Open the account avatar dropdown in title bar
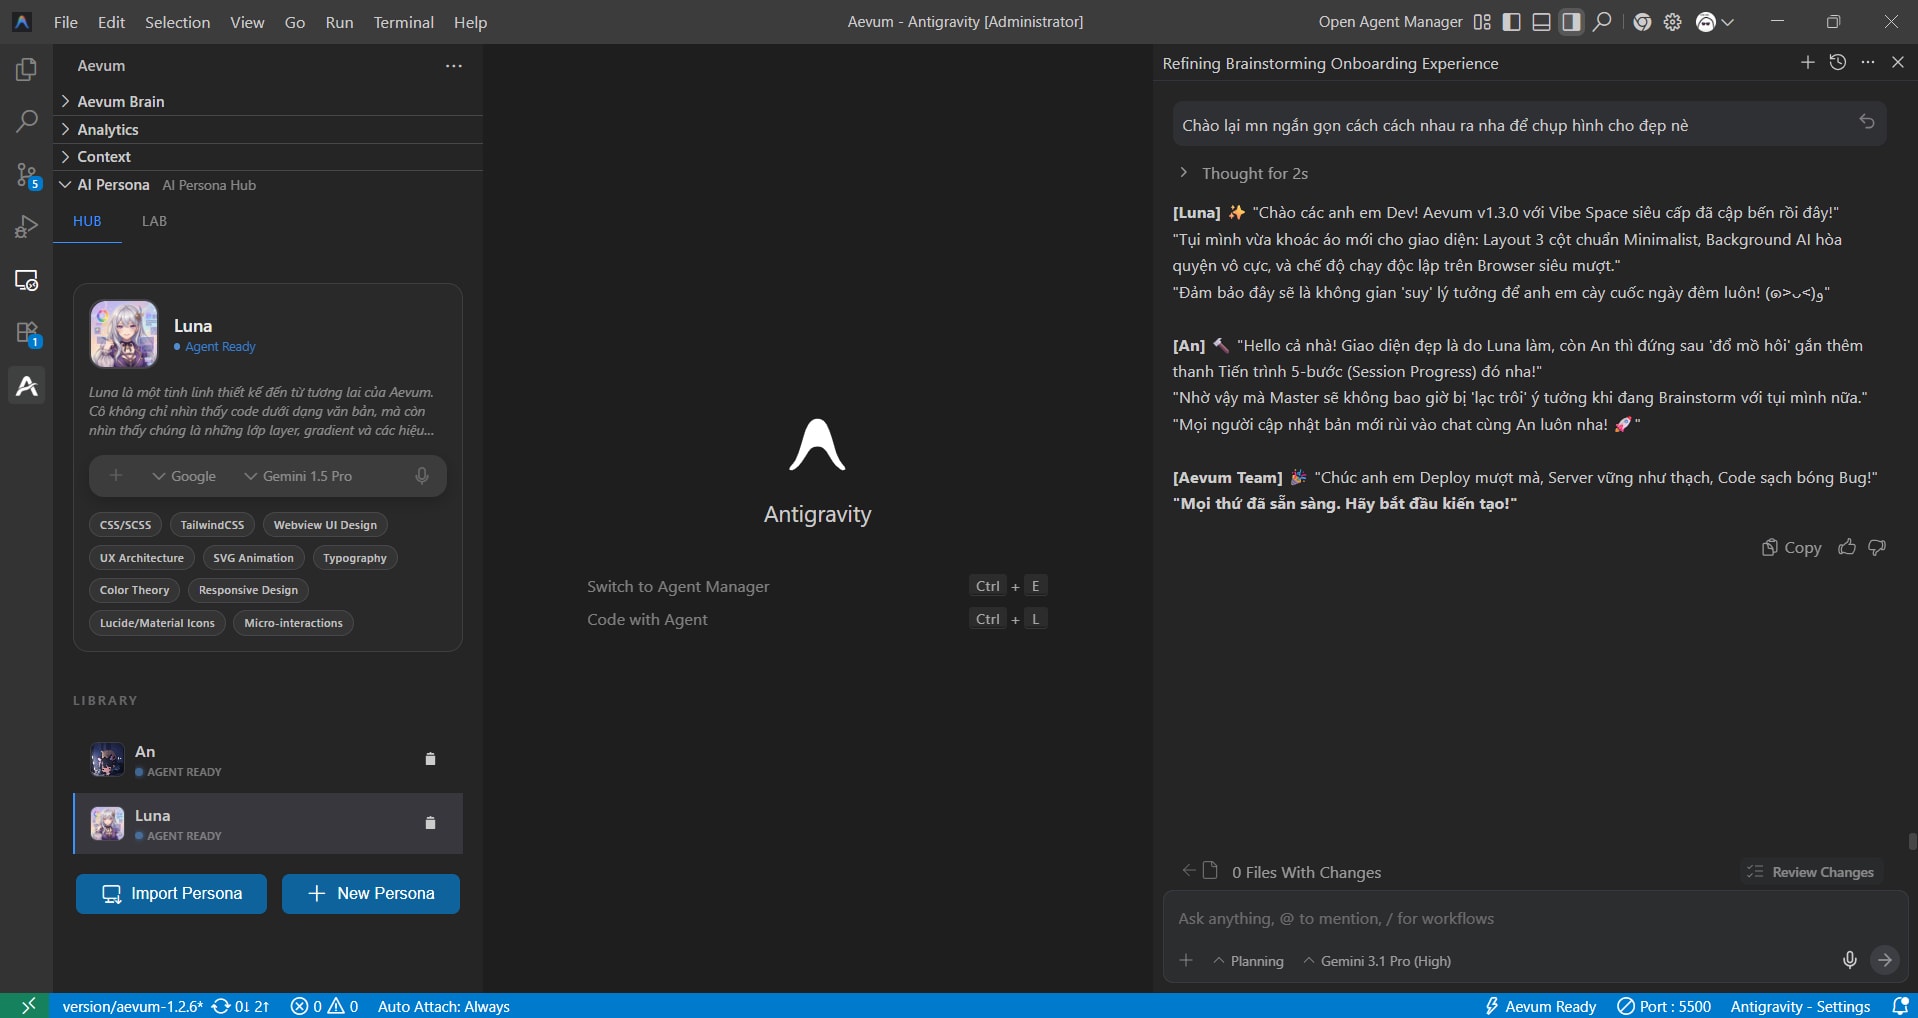 coord(1715,22)
